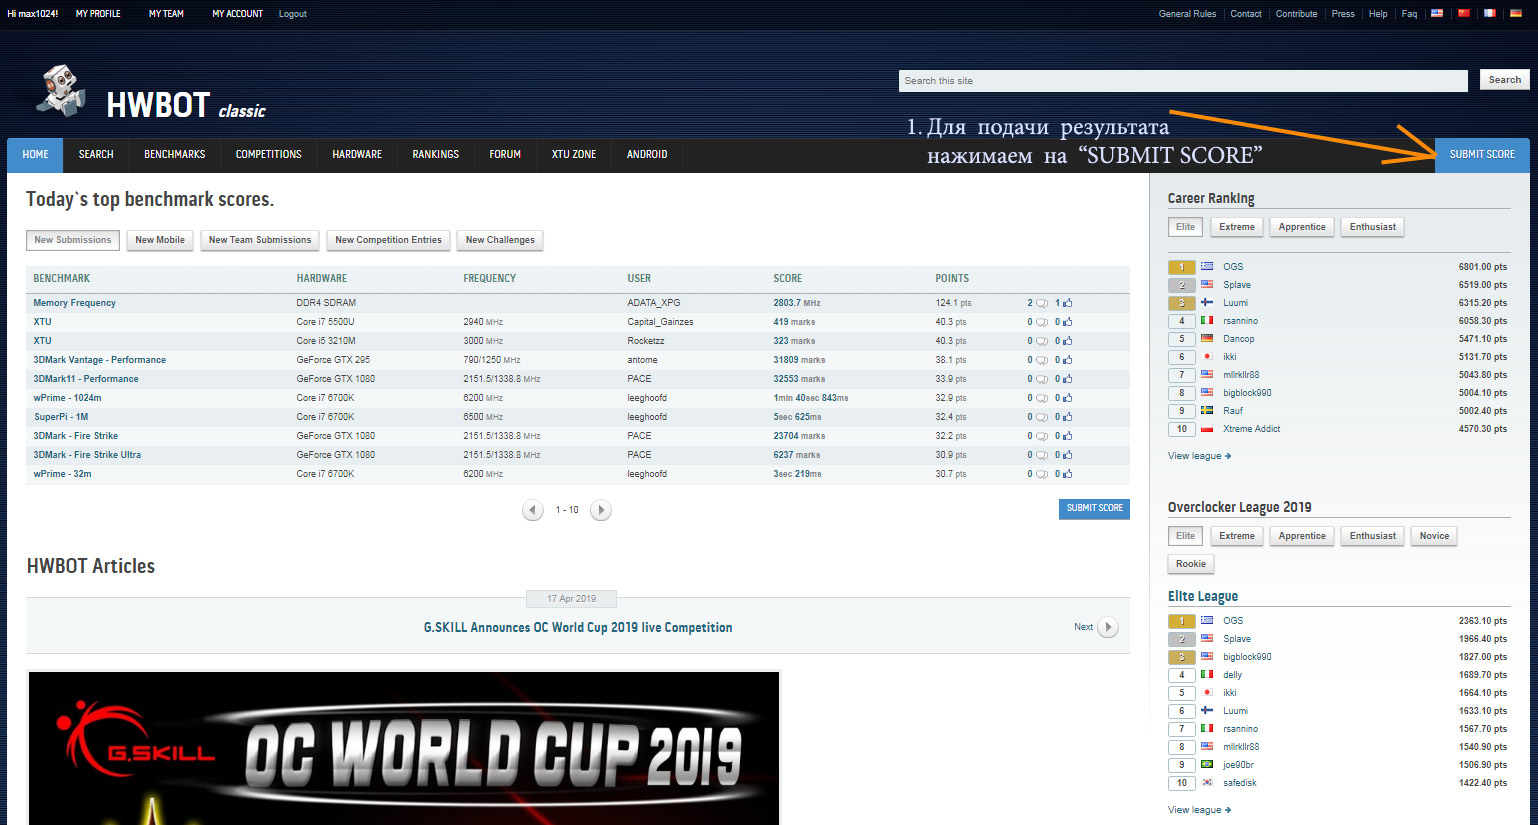This screenshot has height=825, width=1538.
Task: Open the FORUM menu item
Action: tap(505, 155)
